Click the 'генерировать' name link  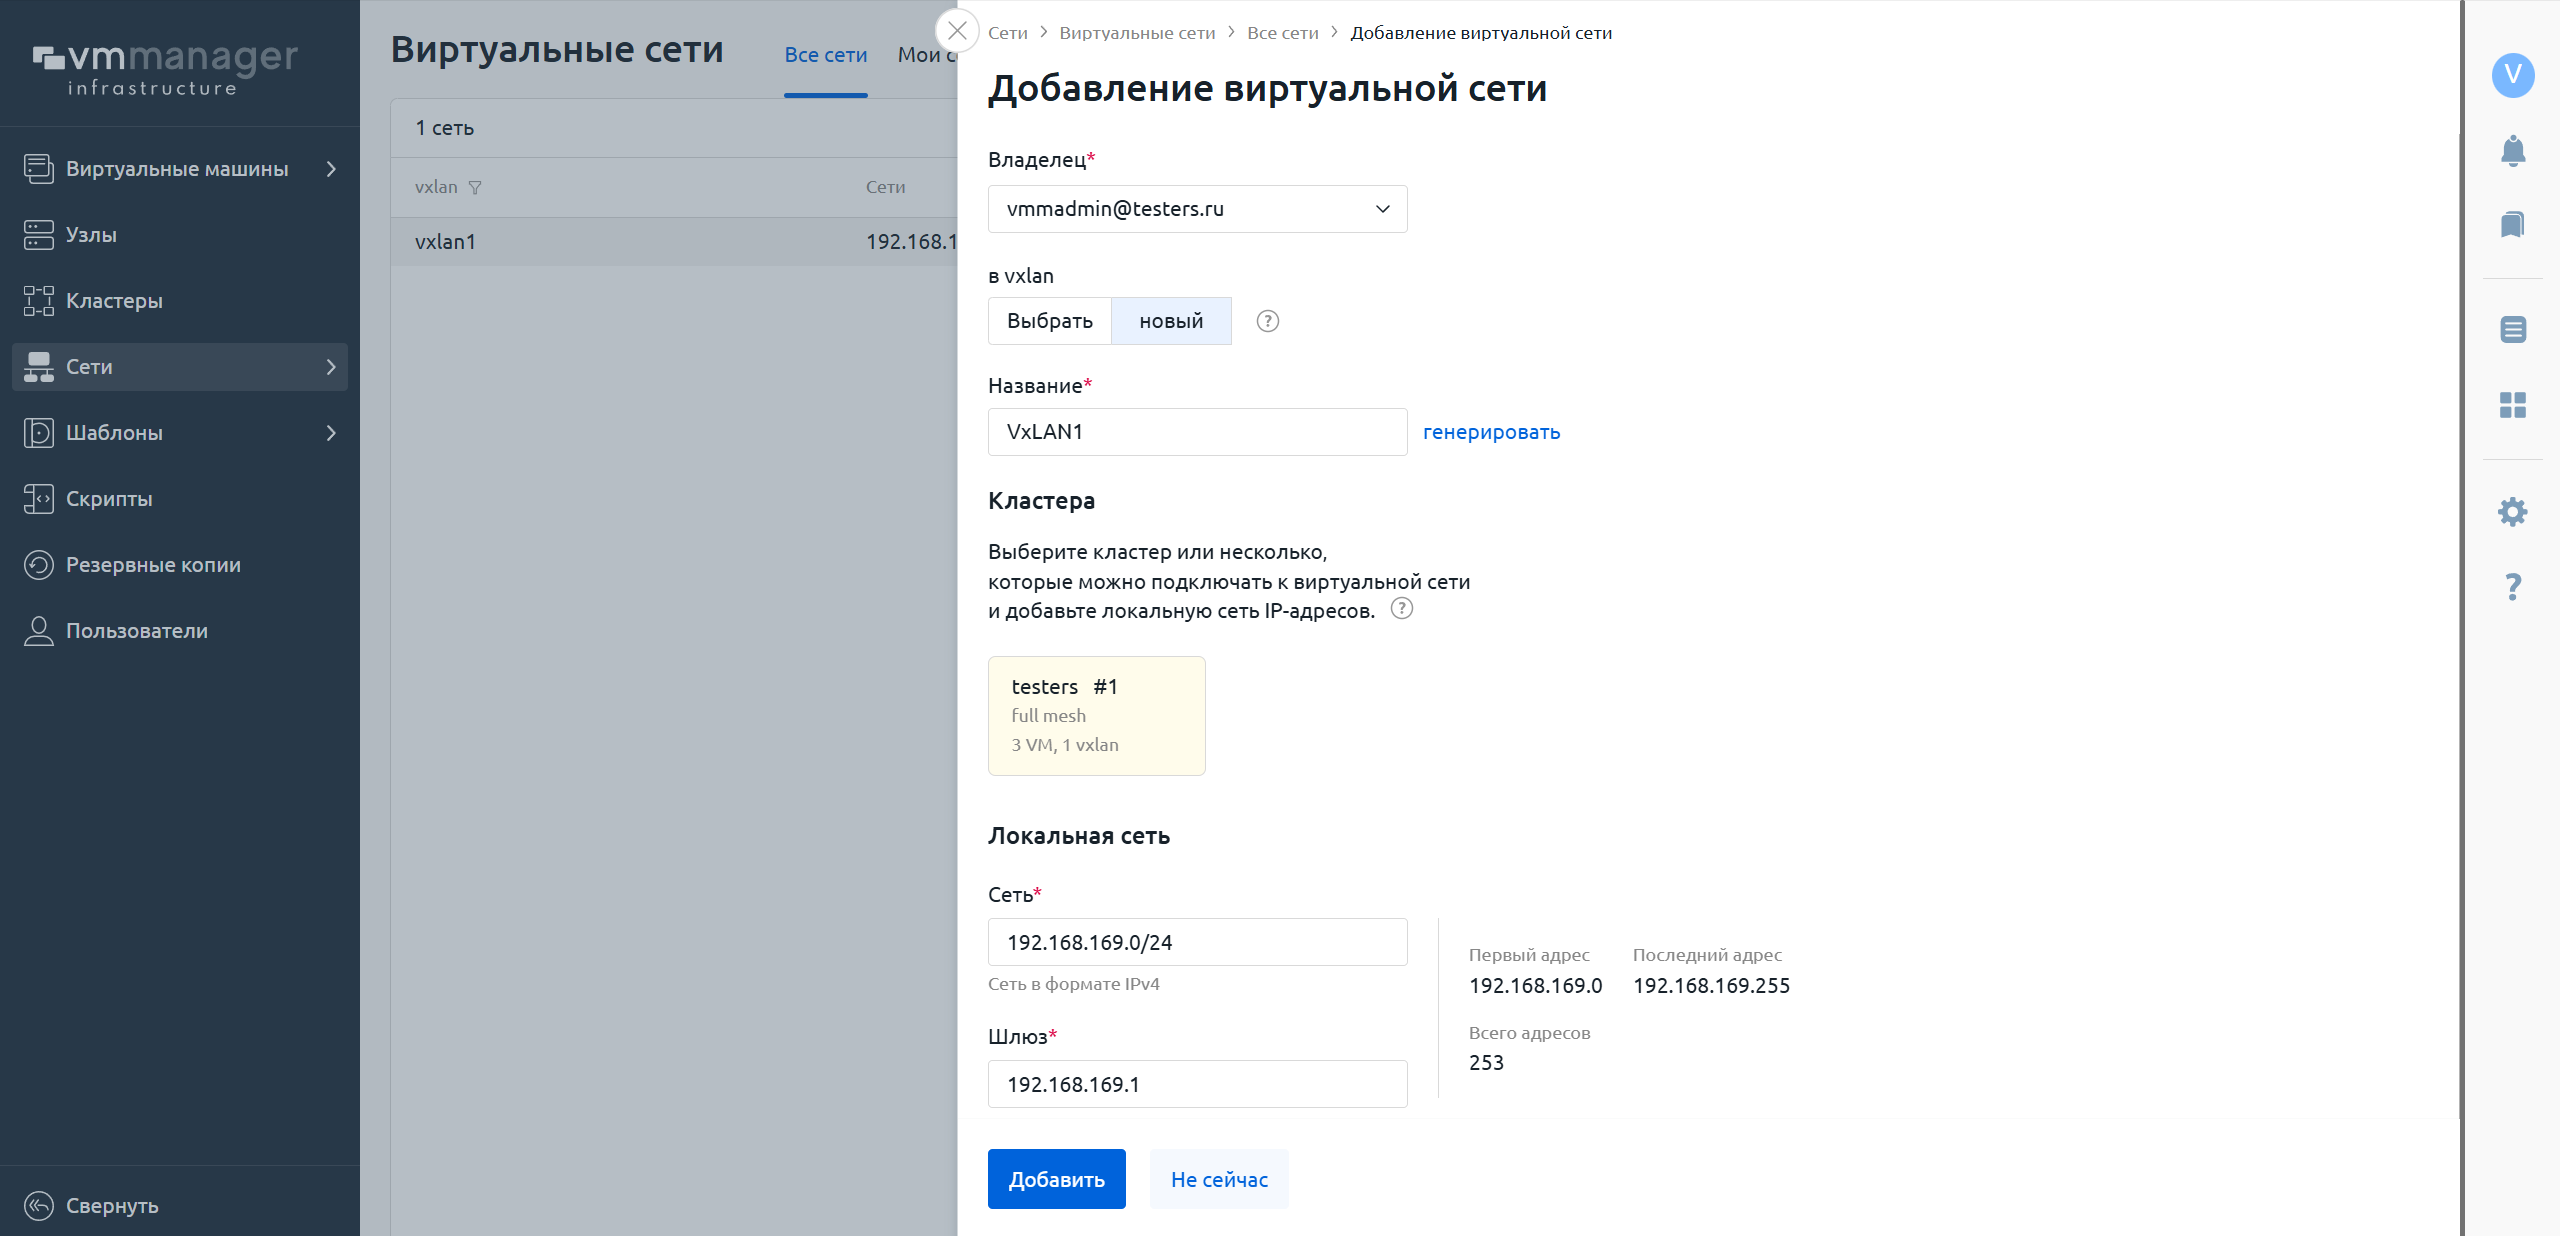[x=1491, y=432]
